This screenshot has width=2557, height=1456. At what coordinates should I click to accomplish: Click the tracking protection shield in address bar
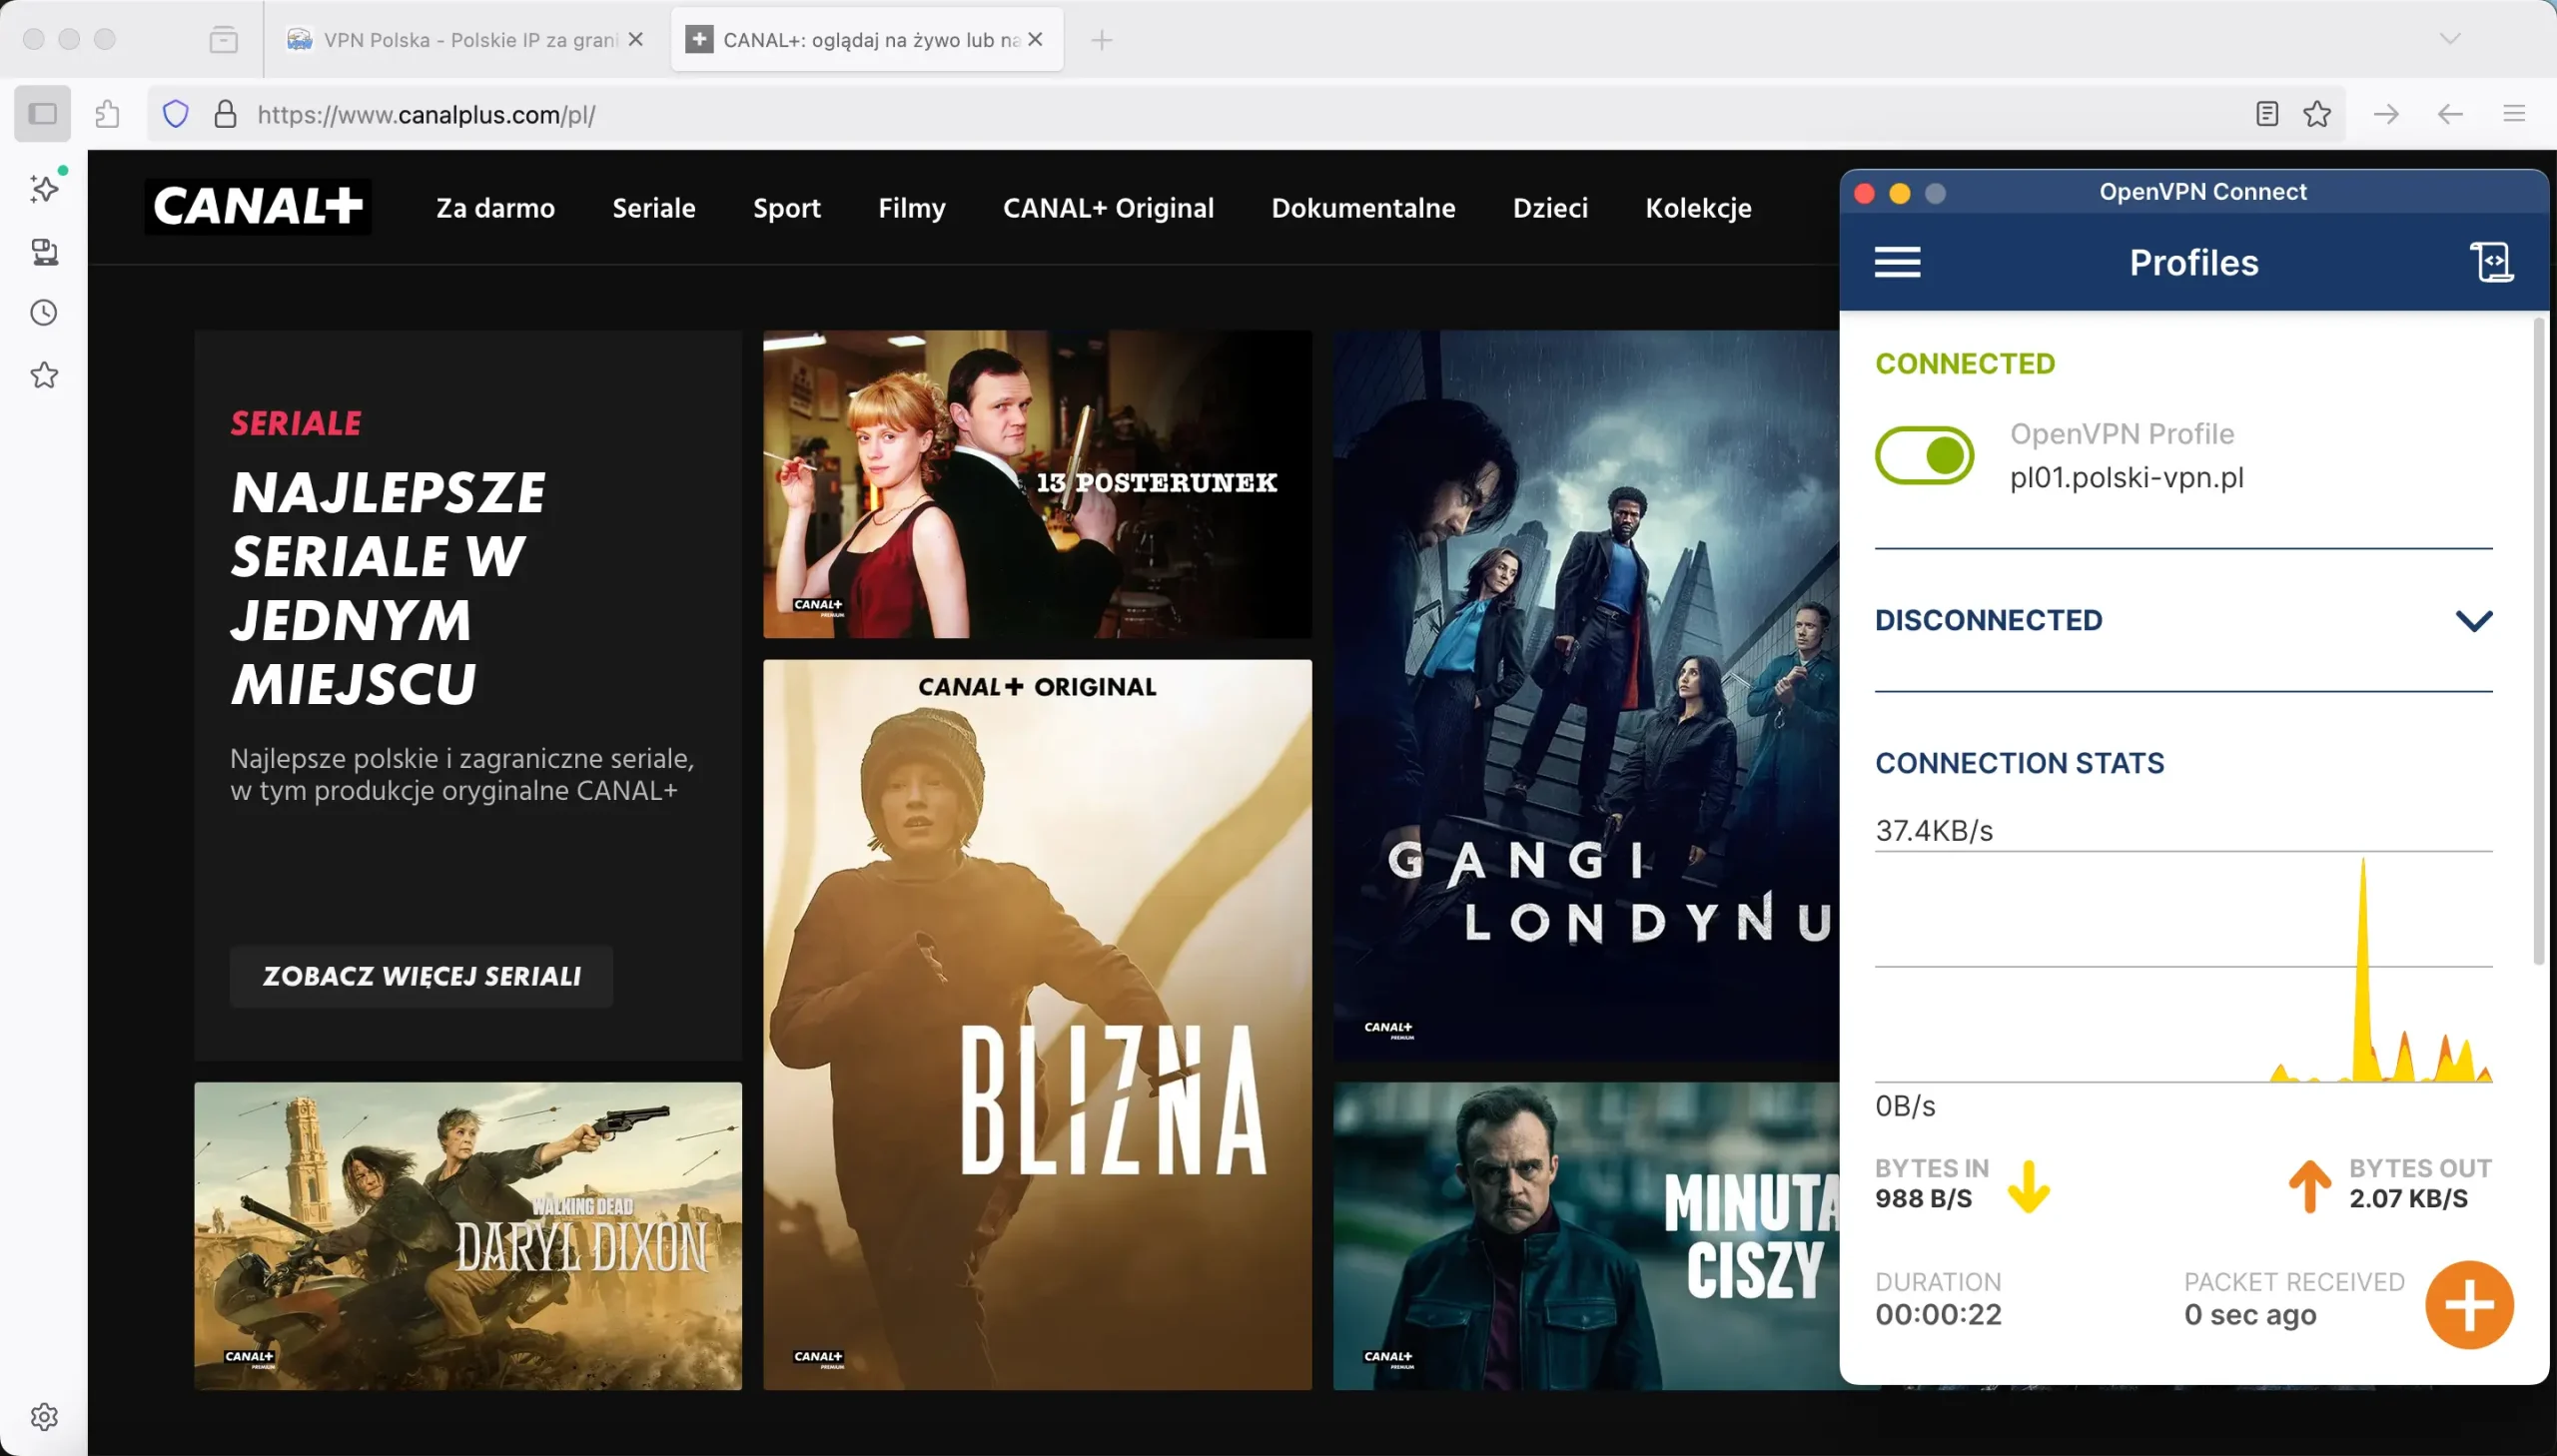tap(175, 113)
